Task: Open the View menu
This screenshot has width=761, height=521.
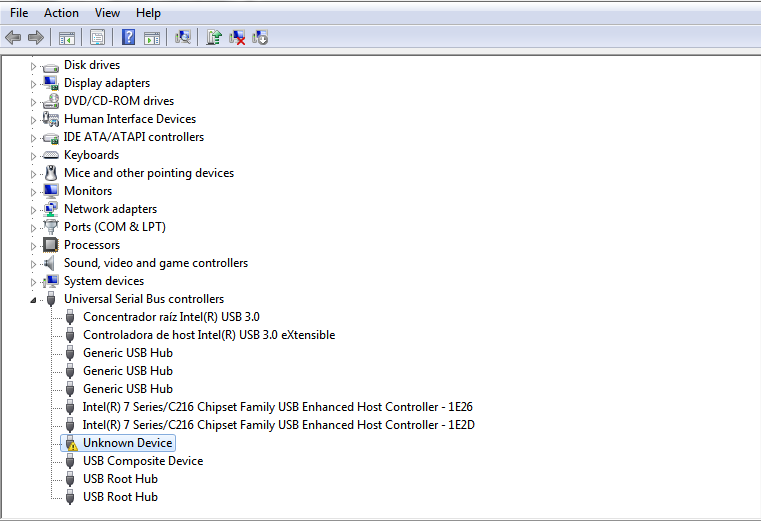Action: point(107,13)
